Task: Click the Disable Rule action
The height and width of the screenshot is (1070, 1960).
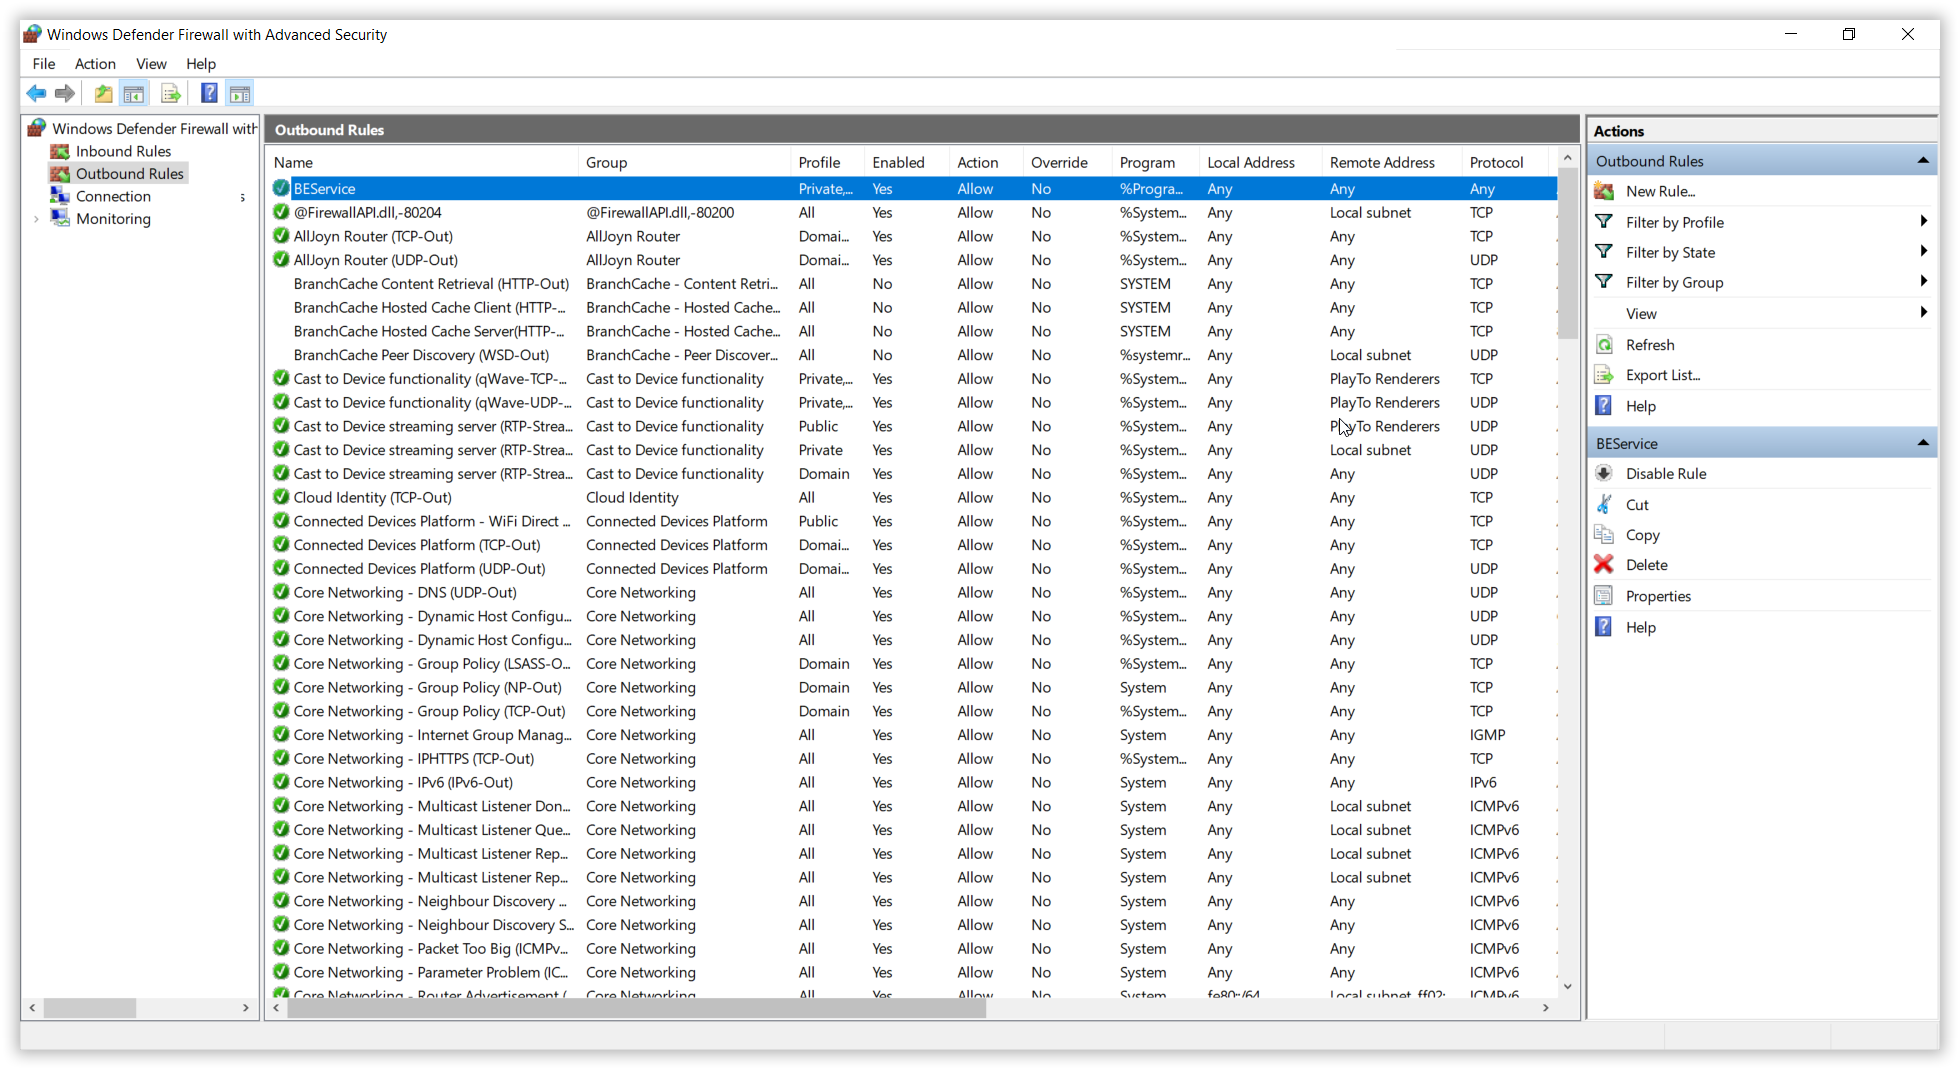Action: (1666, 473)
